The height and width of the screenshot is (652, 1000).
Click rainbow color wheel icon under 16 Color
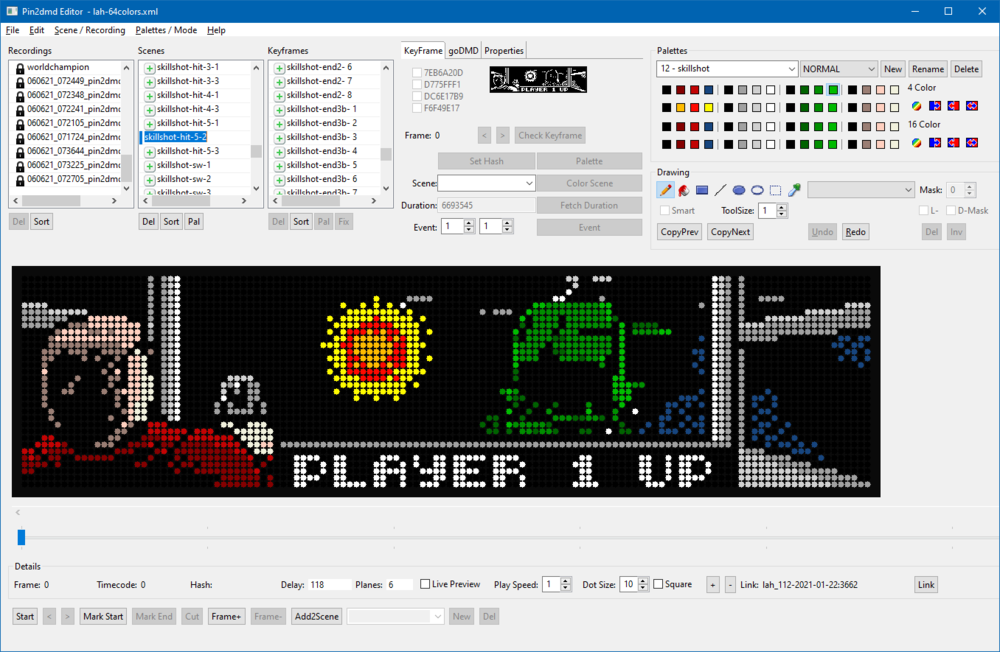[x=916, y=143]
